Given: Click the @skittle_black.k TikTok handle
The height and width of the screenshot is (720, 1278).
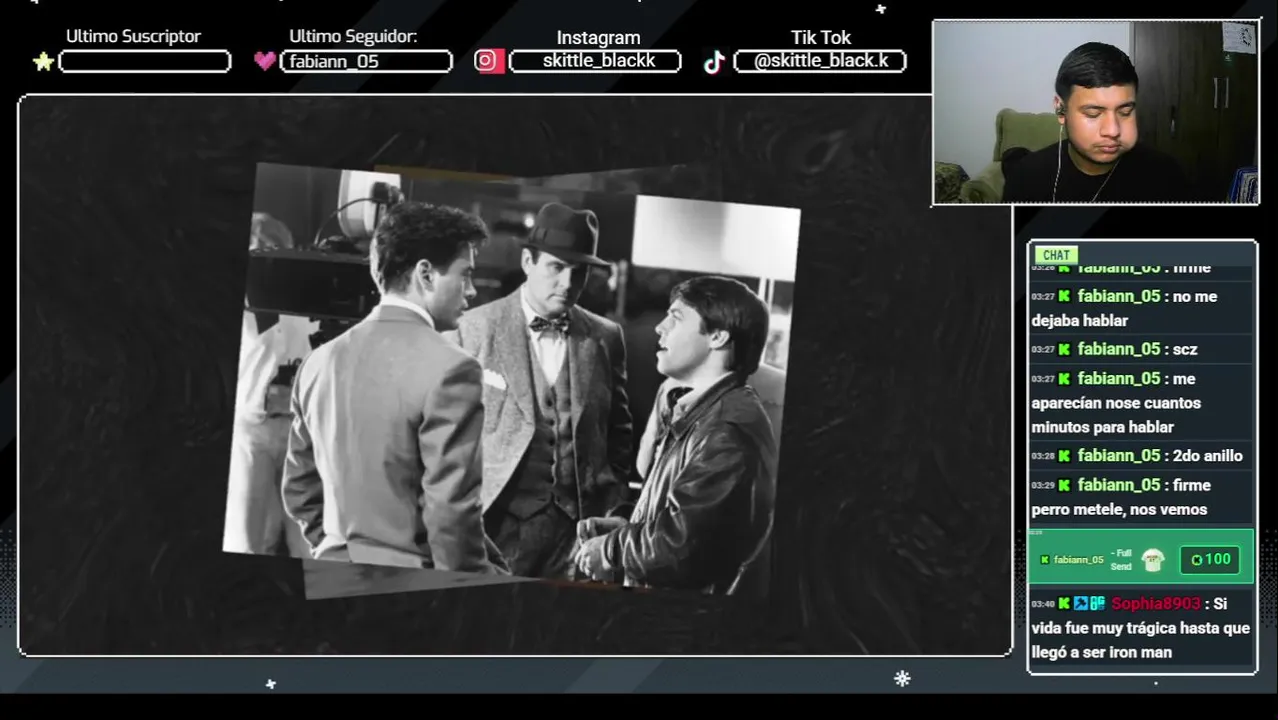Looking at the screenshot, I should (x=820, y=61).
